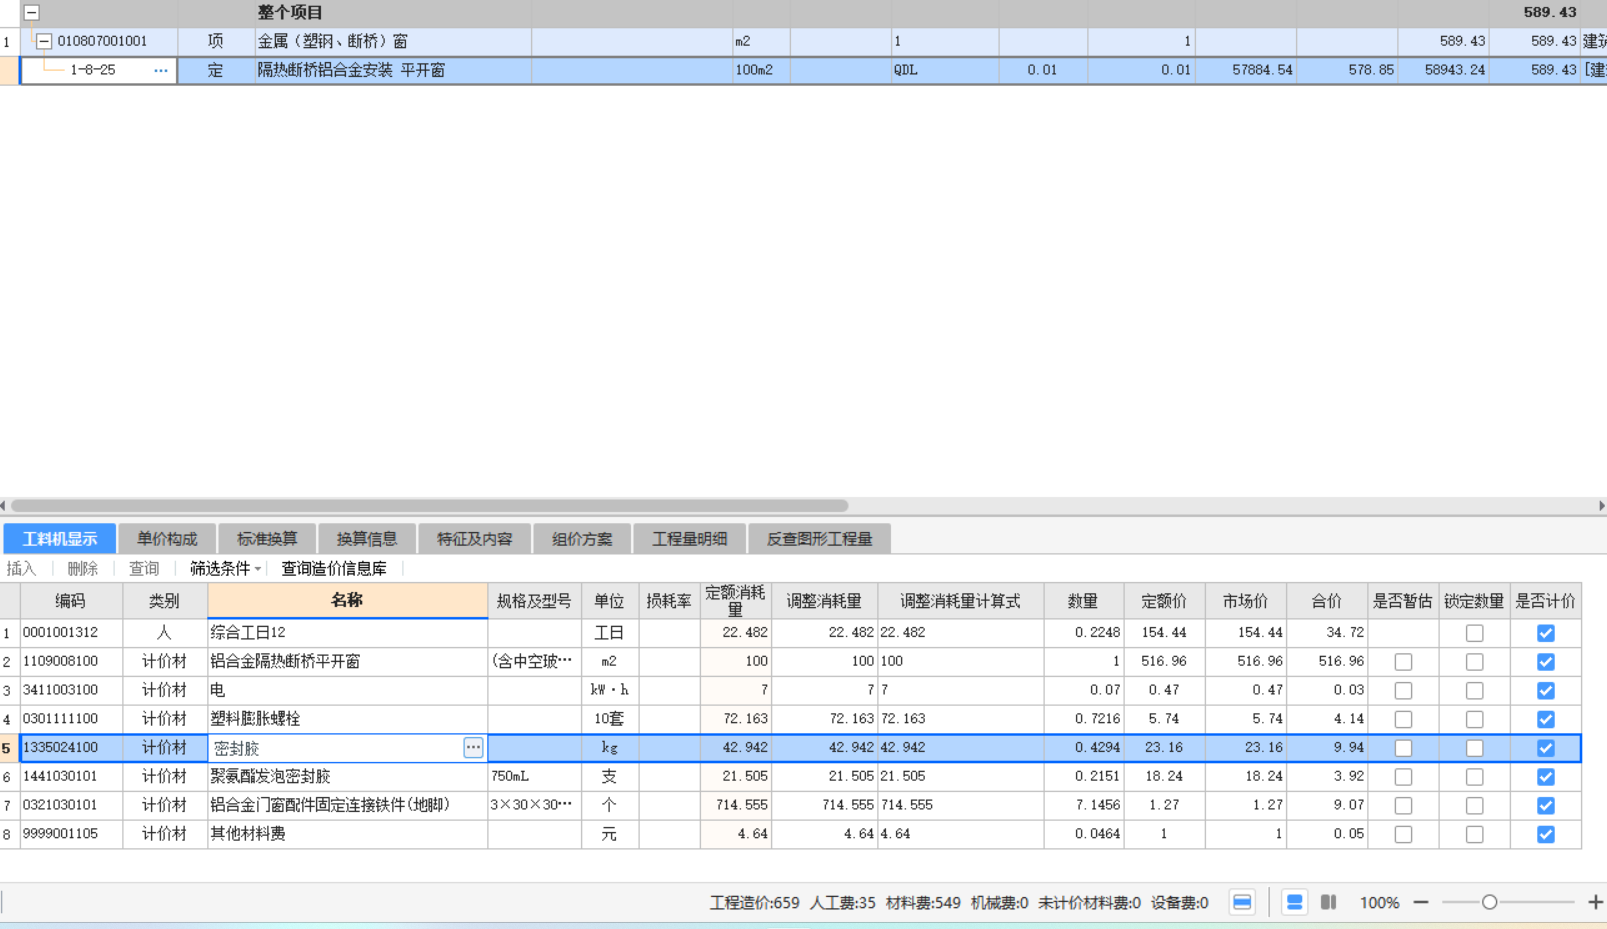Select the top-bottom split layout icon
The image size is (1607, 929).
click(x=1294, y=902)
